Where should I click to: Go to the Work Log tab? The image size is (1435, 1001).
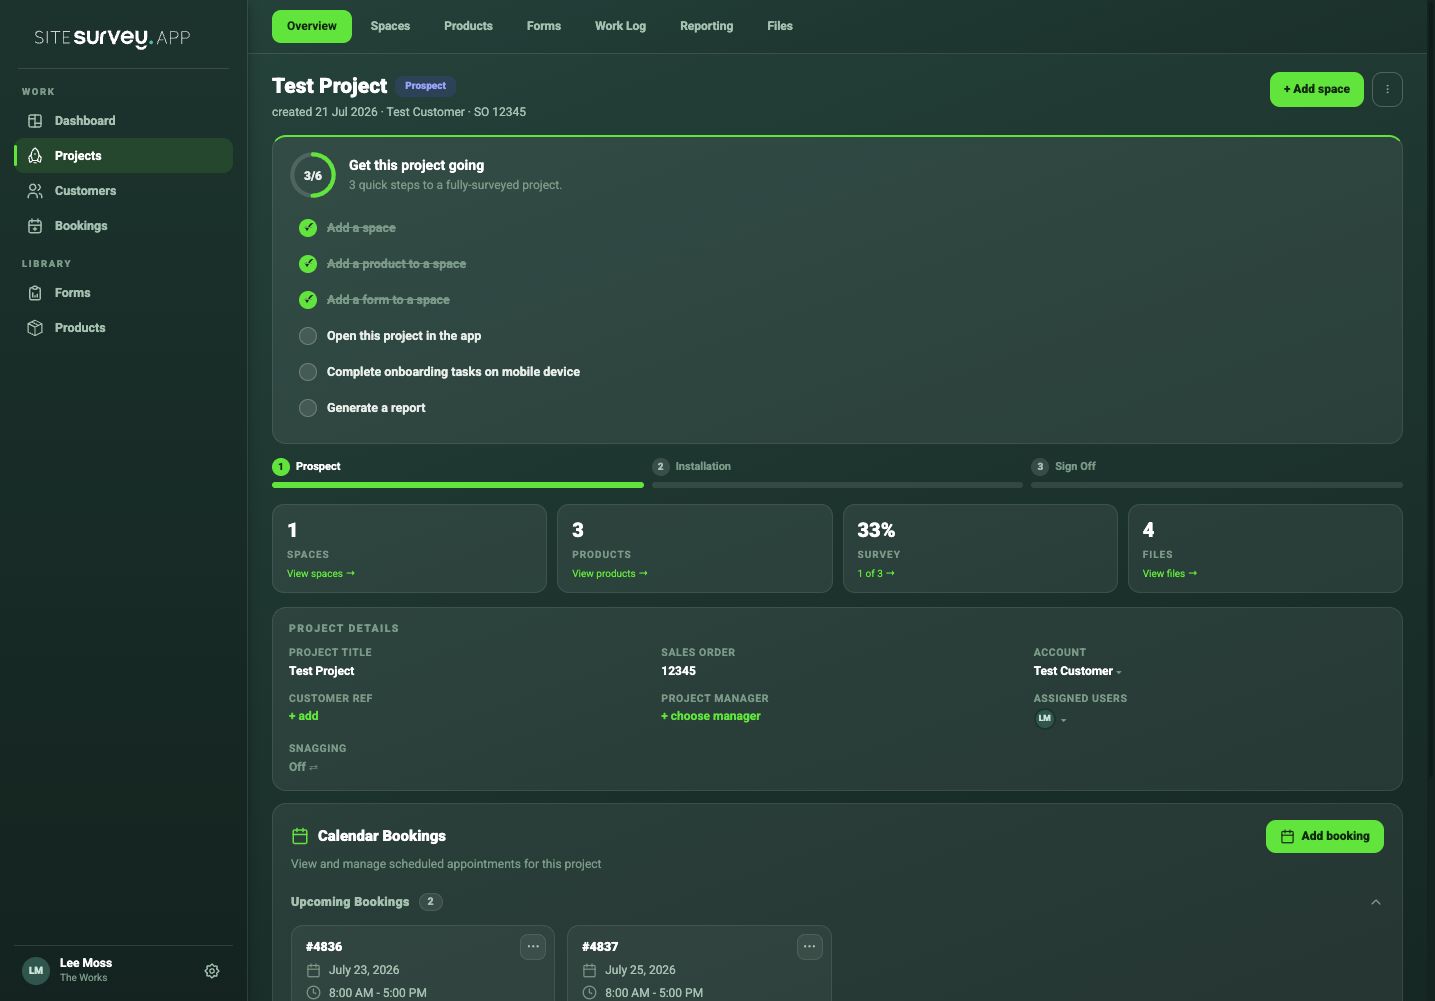(620, 26)
